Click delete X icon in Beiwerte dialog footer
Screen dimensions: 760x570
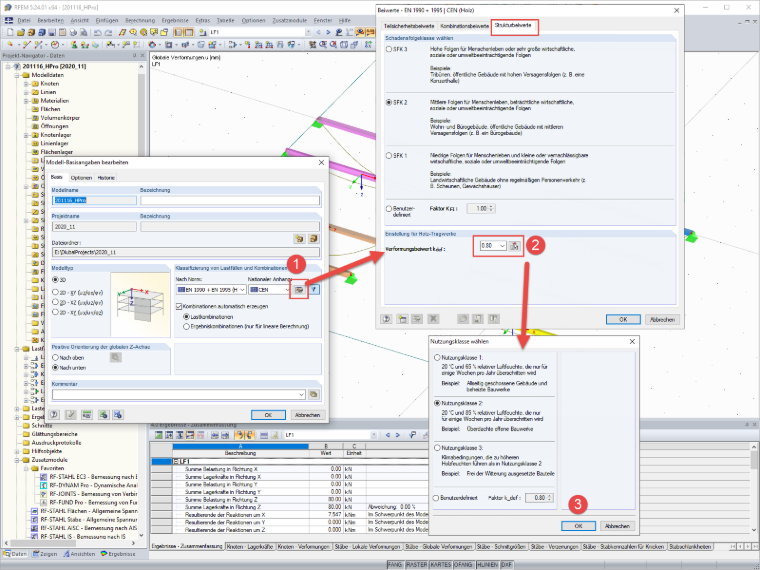click(433, 319)
